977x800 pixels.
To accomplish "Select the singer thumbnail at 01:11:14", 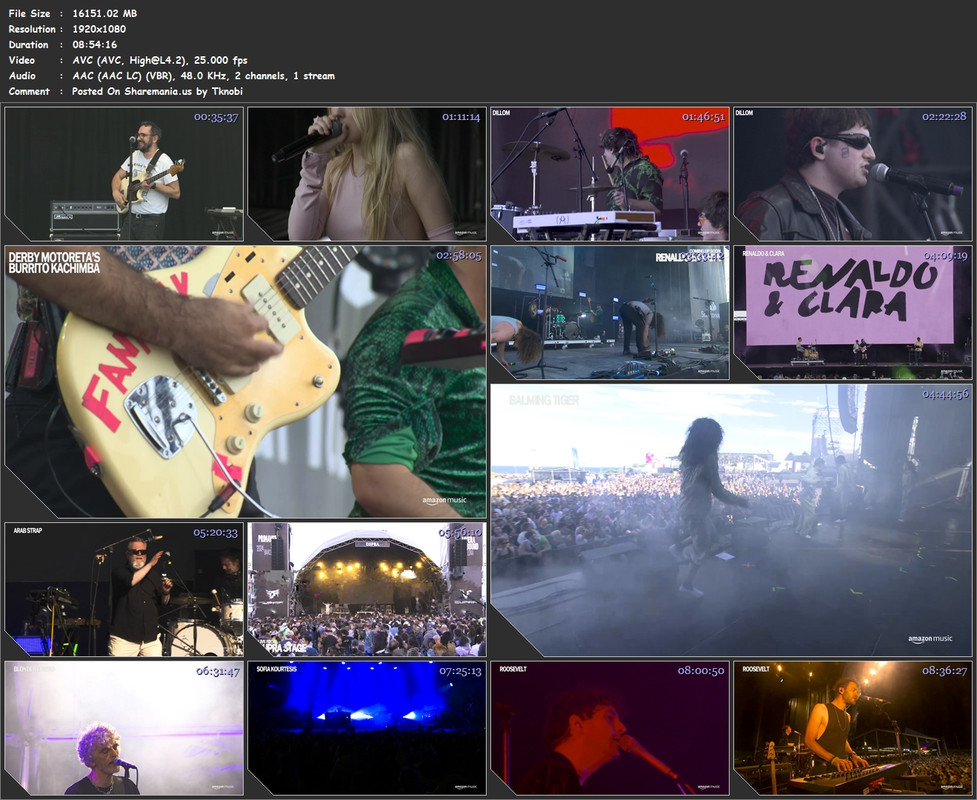I will click(367, 174).
